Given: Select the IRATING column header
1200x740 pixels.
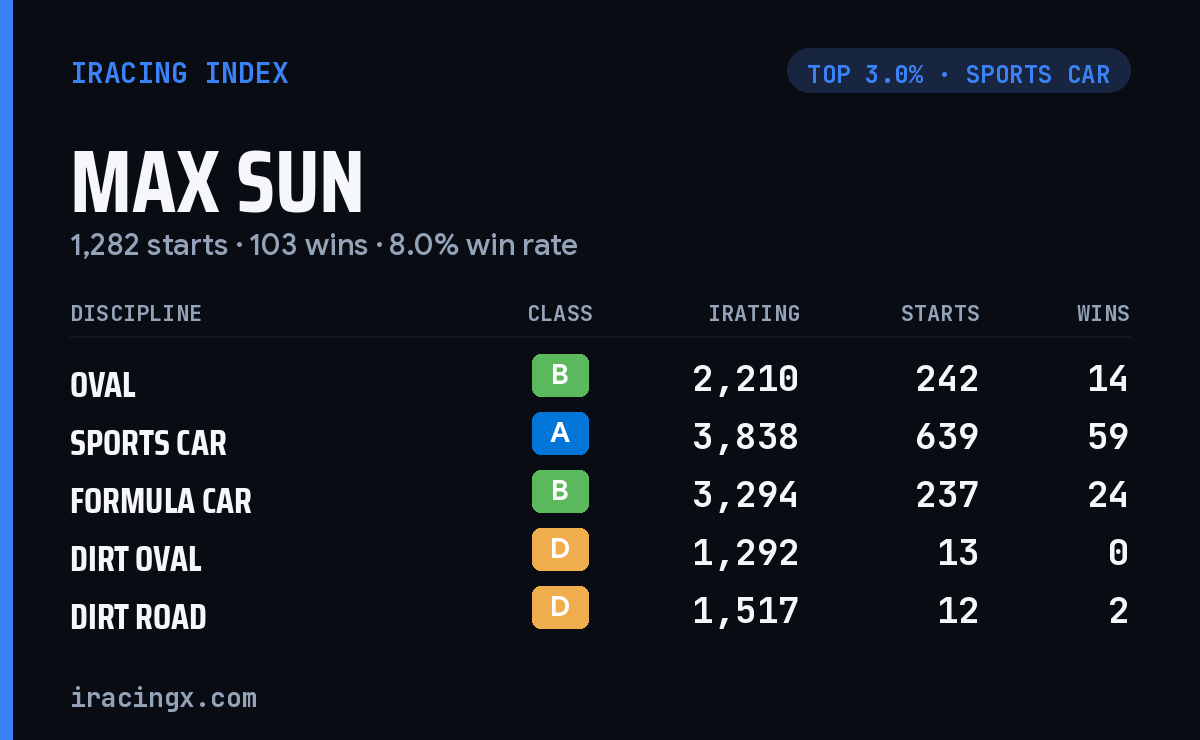Looking at the screenshot, I should [x=754, y=314].
